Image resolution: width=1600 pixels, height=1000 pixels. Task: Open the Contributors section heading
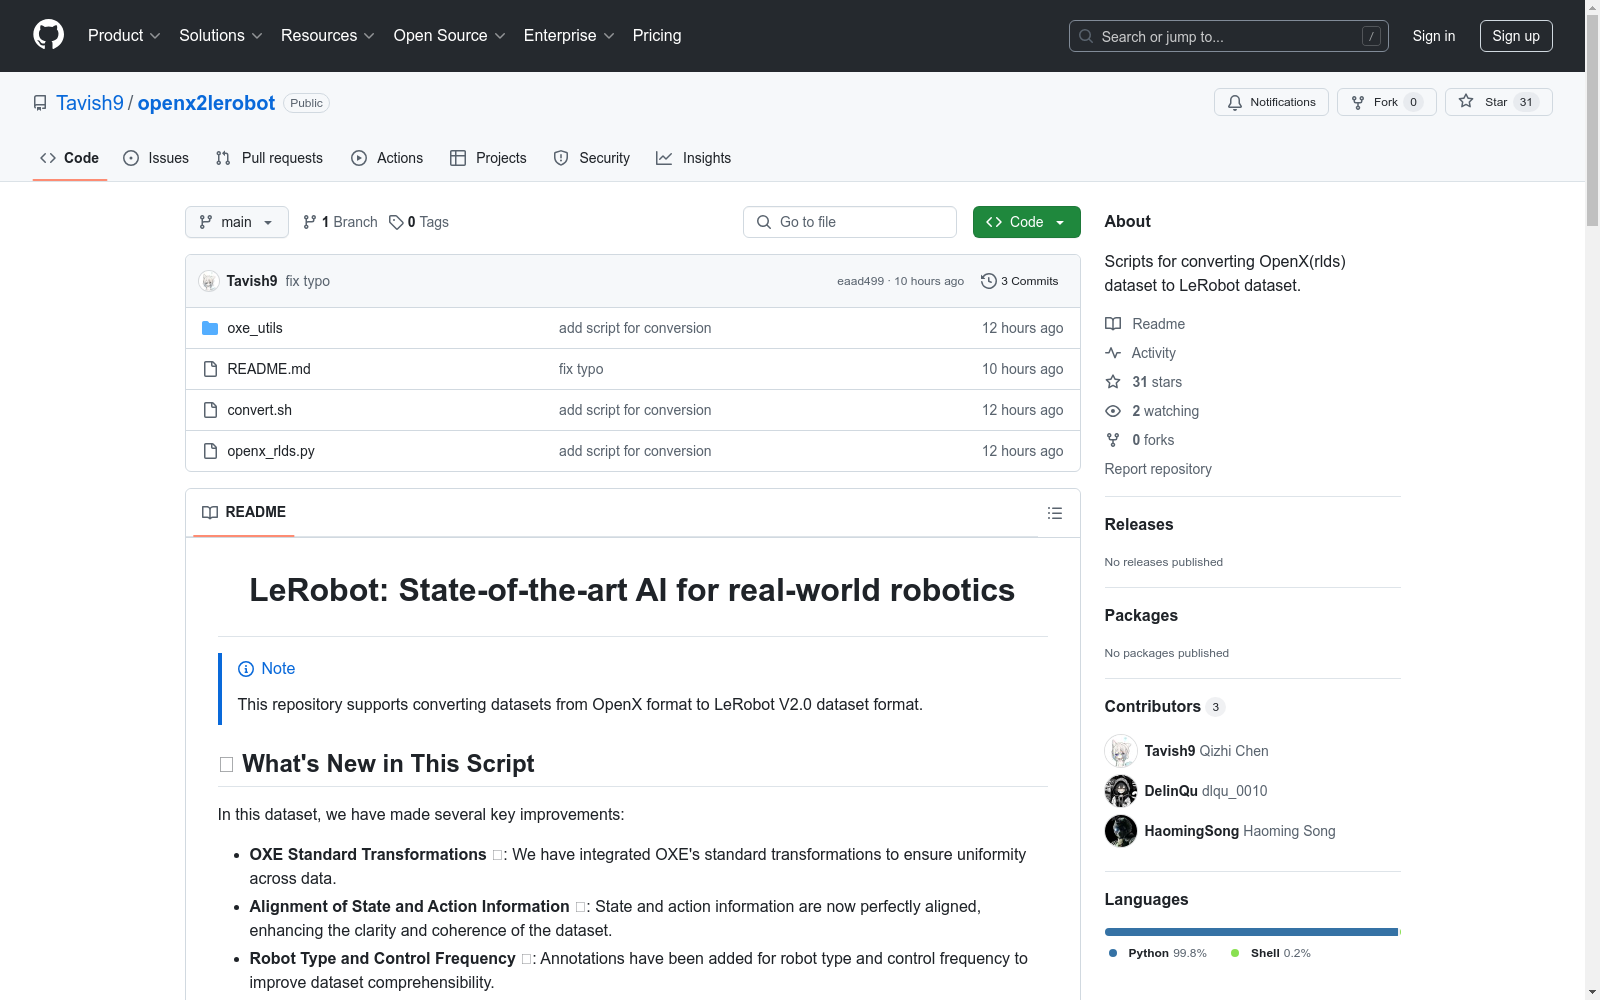pyautogui.click(x=1152, y=706)
